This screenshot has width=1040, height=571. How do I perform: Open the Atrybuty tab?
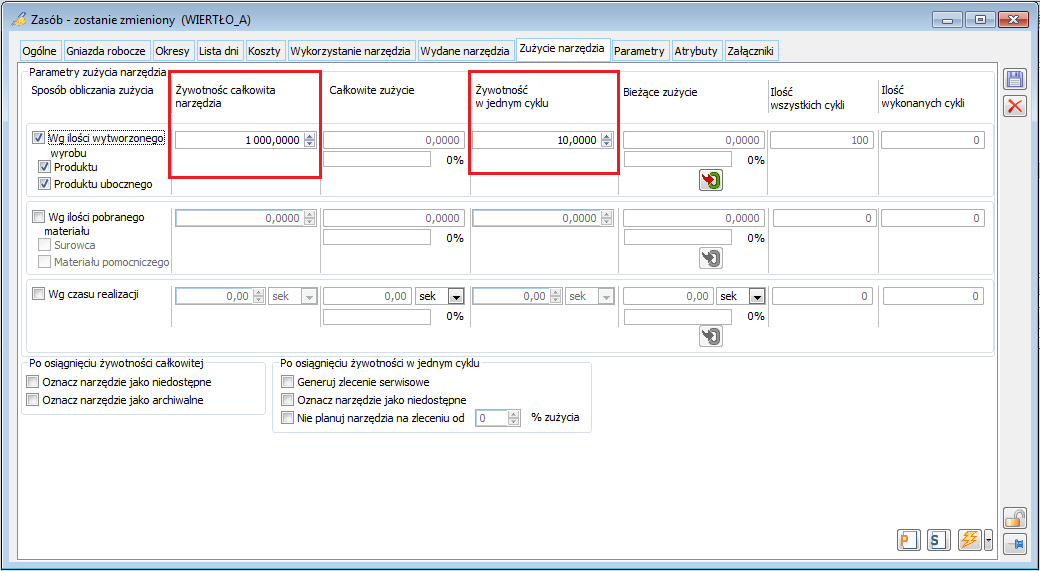click(696, 50)
